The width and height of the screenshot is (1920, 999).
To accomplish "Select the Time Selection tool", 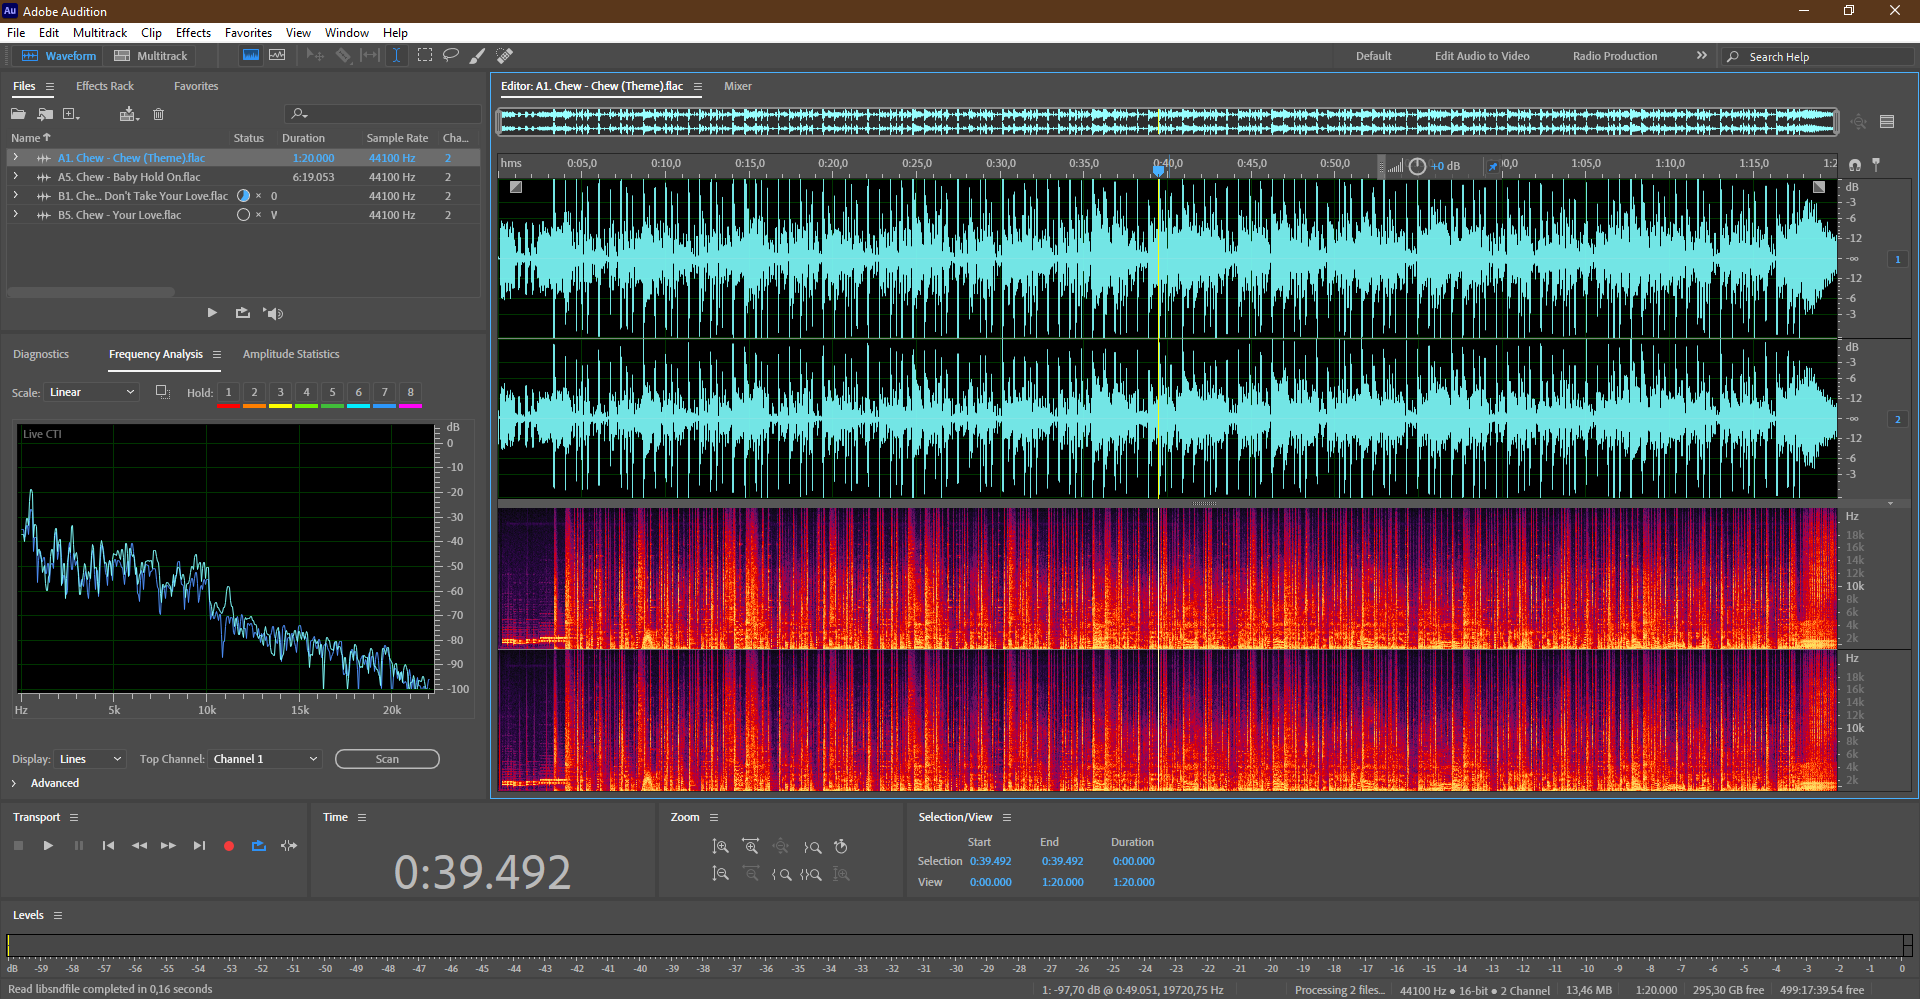I will [x=396, y=56].
